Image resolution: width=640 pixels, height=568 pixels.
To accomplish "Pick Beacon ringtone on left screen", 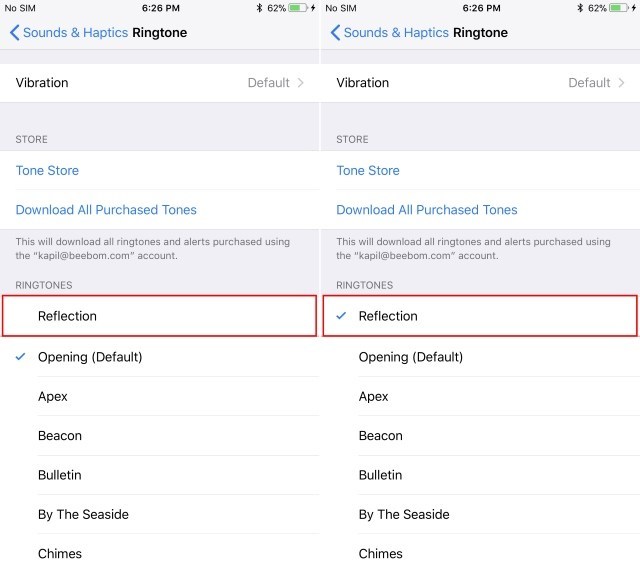I will [159, 435].
